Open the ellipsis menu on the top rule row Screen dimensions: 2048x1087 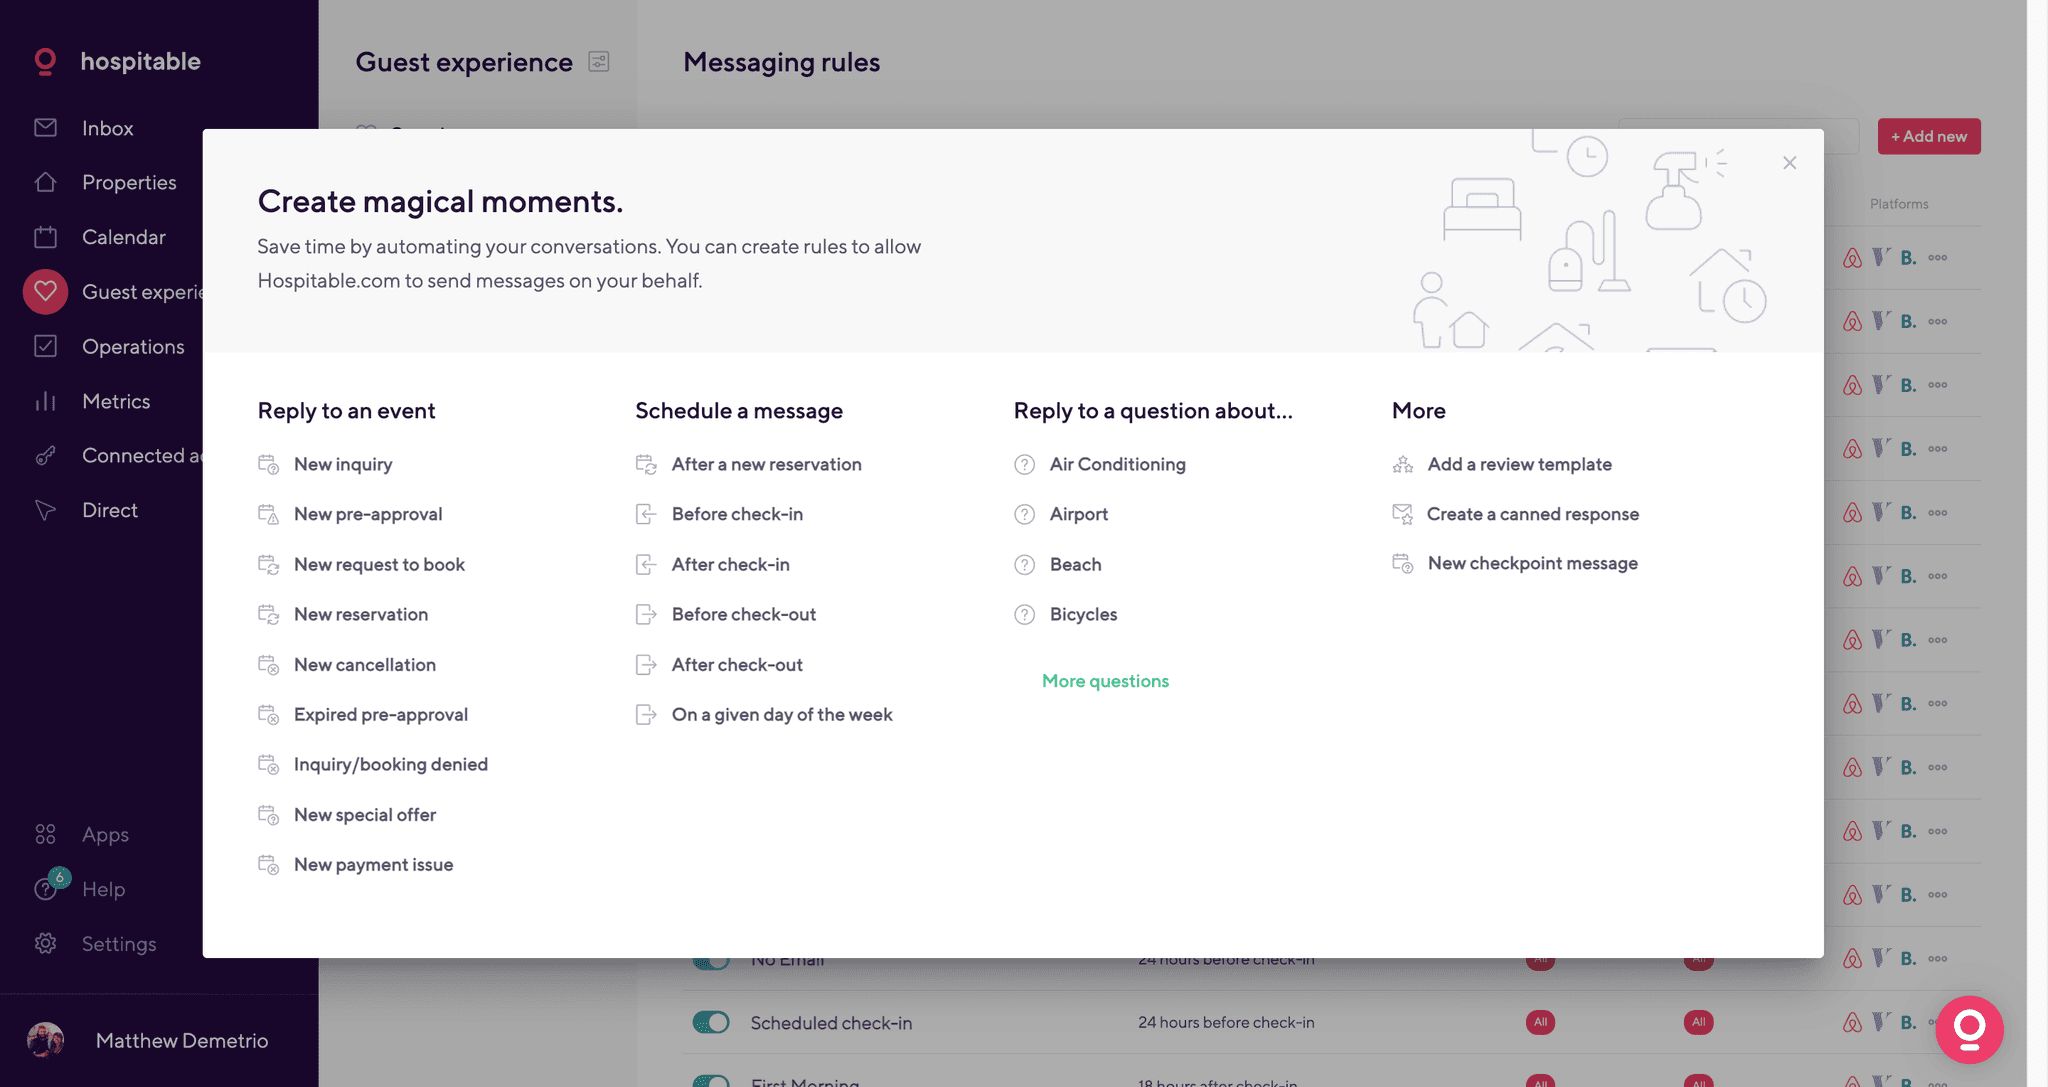[x=1938, y=257]
